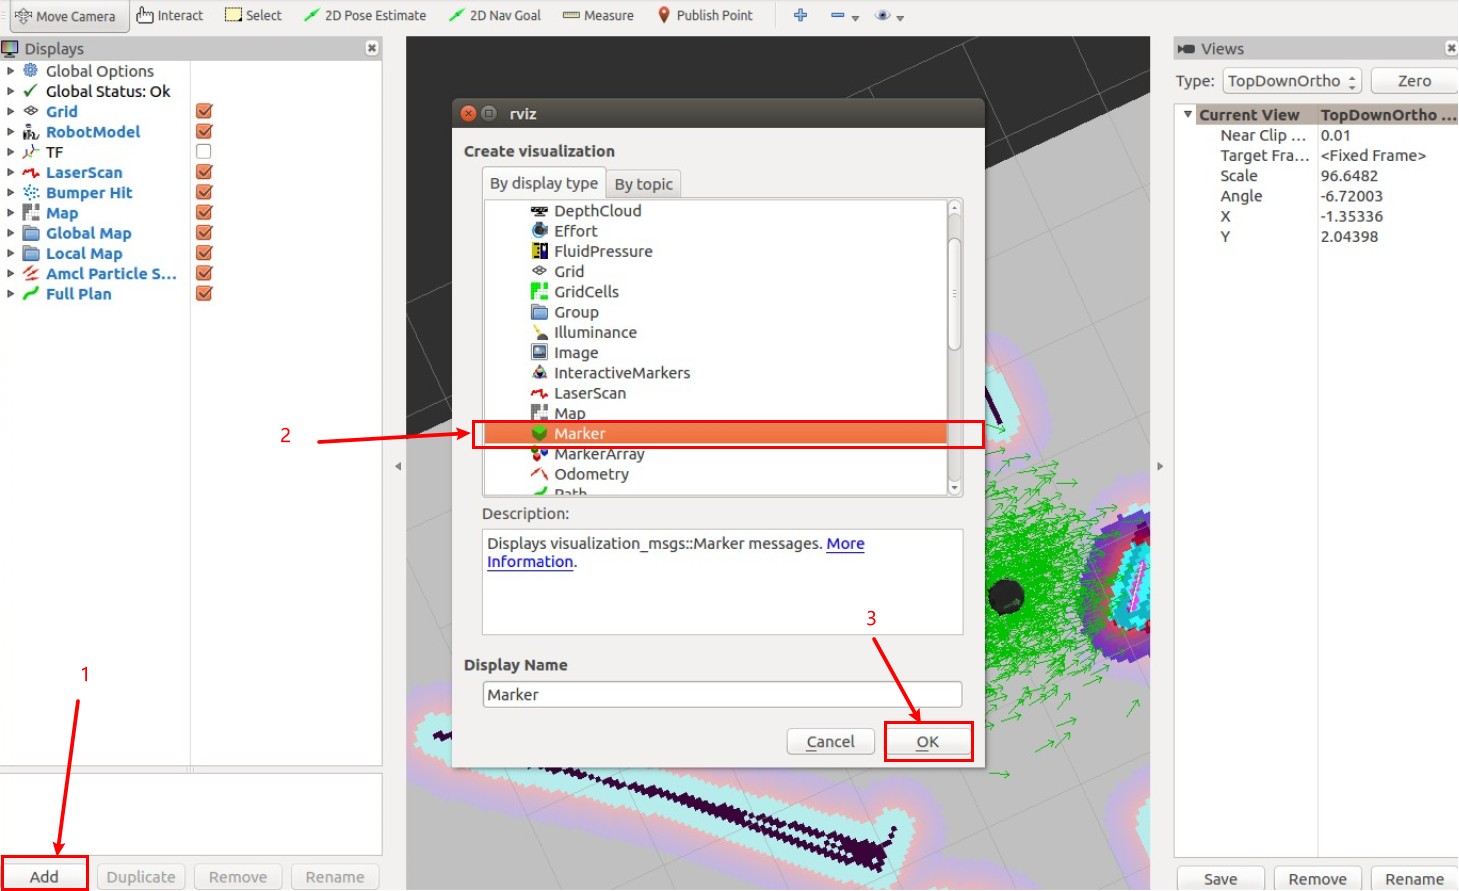The image size is (1459, 891).
Task: Click the TF axes icon
Action: (x=31, y=152)
